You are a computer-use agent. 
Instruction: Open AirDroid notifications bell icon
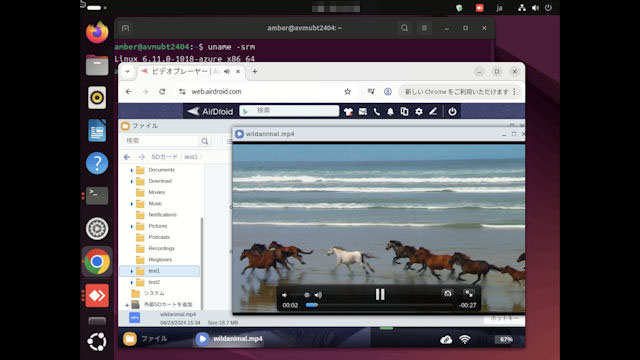click(390, 111)
